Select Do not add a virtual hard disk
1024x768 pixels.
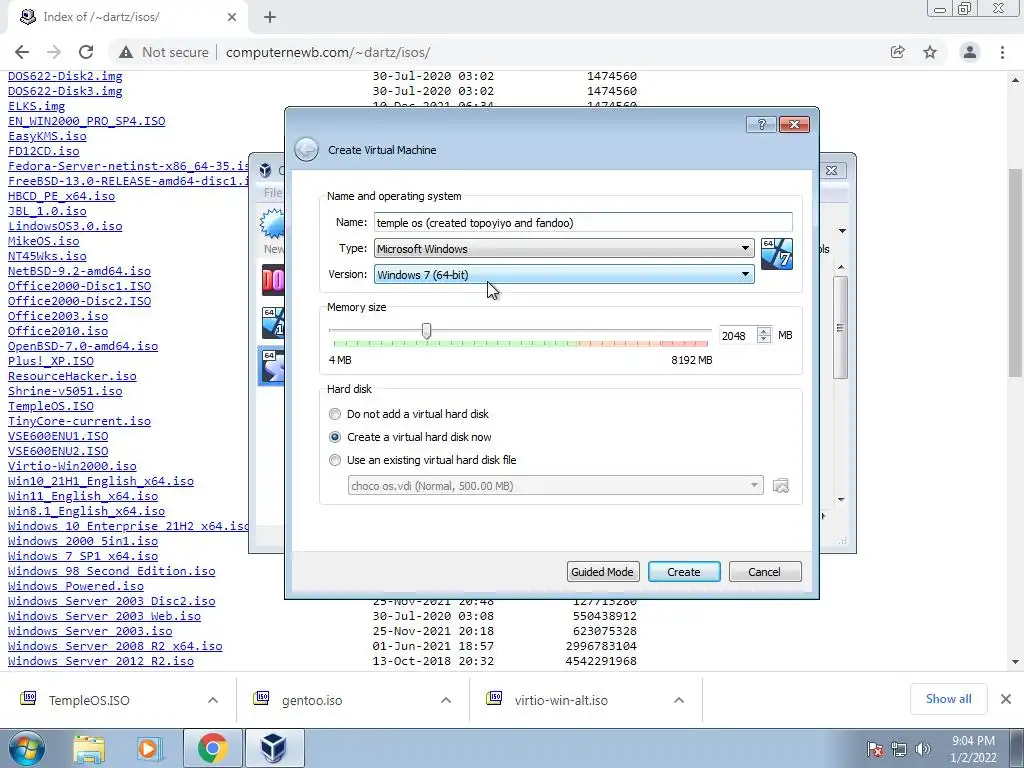pyautogui.click(x=335, y=414)
